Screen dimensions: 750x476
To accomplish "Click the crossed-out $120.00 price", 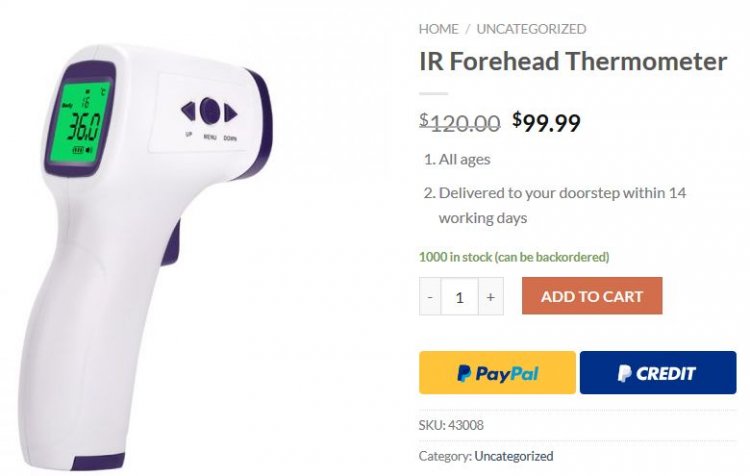I will [459, 123].
